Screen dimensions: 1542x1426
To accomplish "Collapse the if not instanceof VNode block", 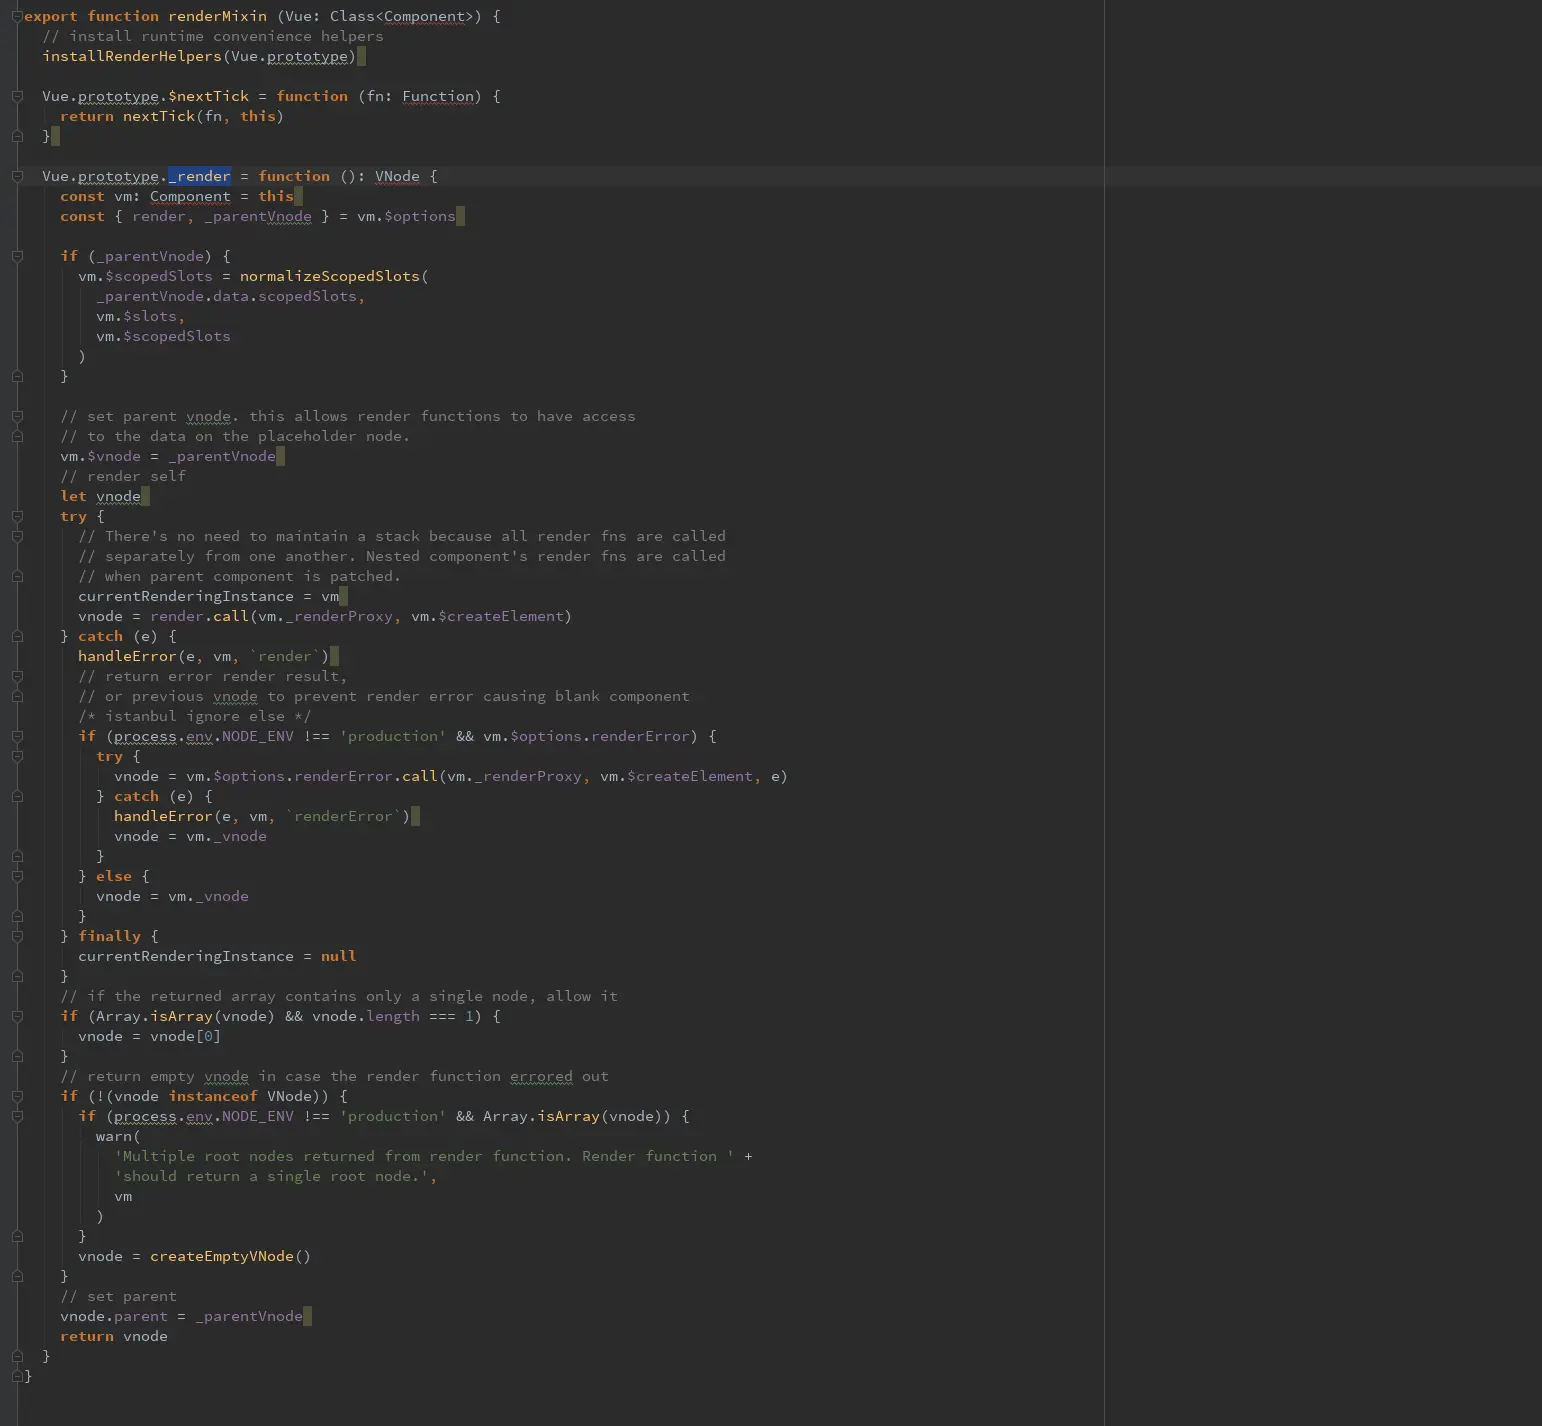I will coord(17,1096).
